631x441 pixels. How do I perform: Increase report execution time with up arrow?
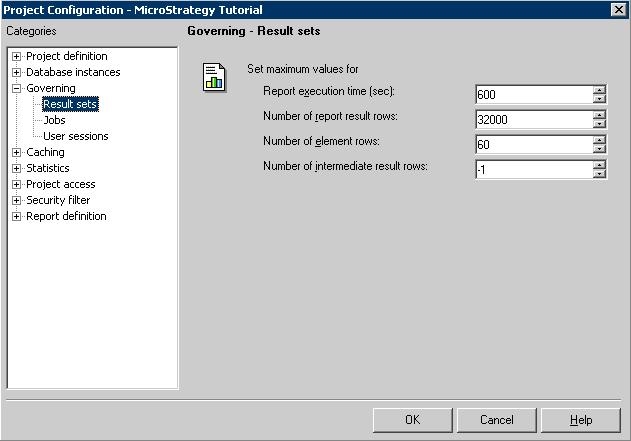(599, 90)
